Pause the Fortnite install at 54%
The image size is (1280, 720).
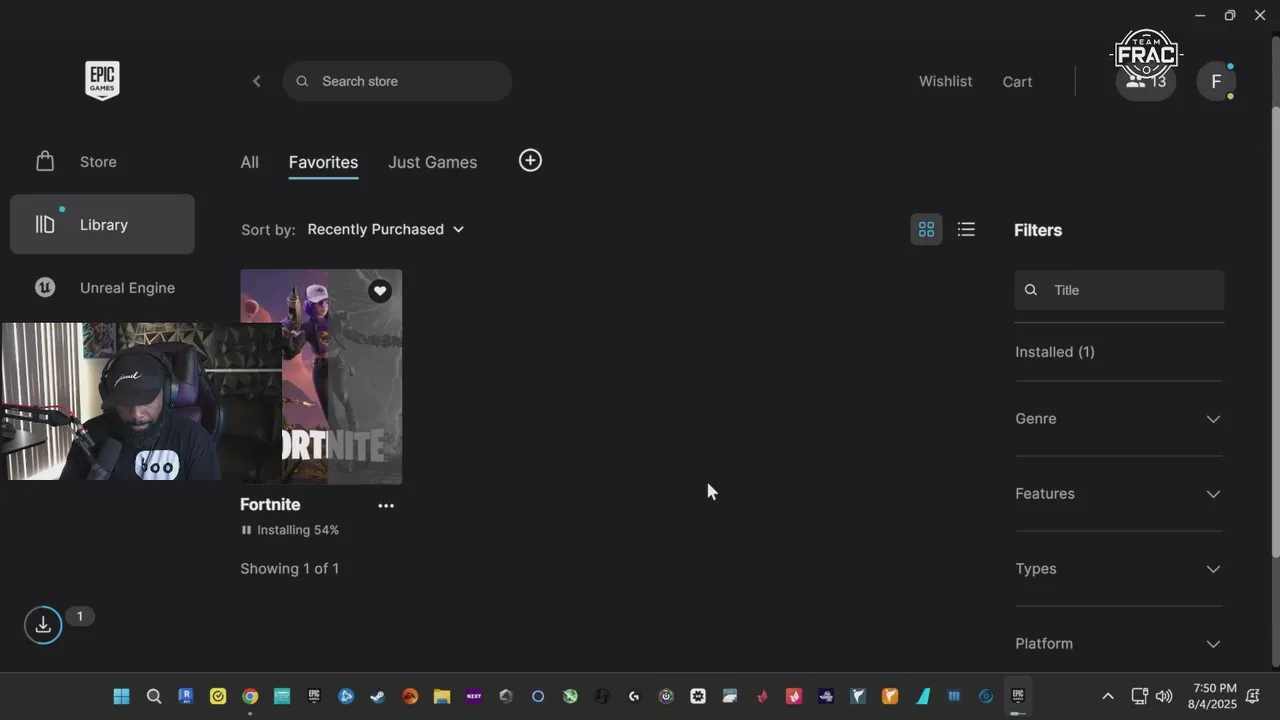246,530
